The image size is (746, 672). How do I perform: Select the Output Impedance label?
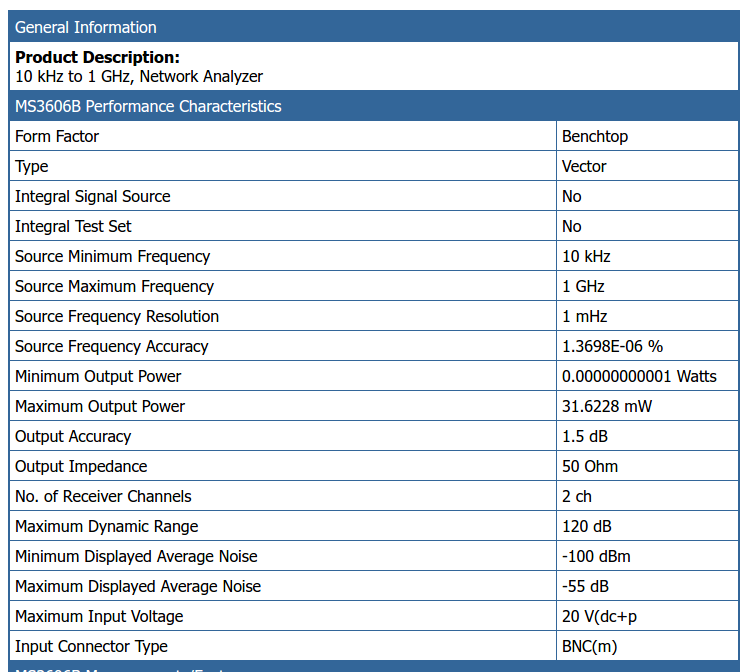81,466
